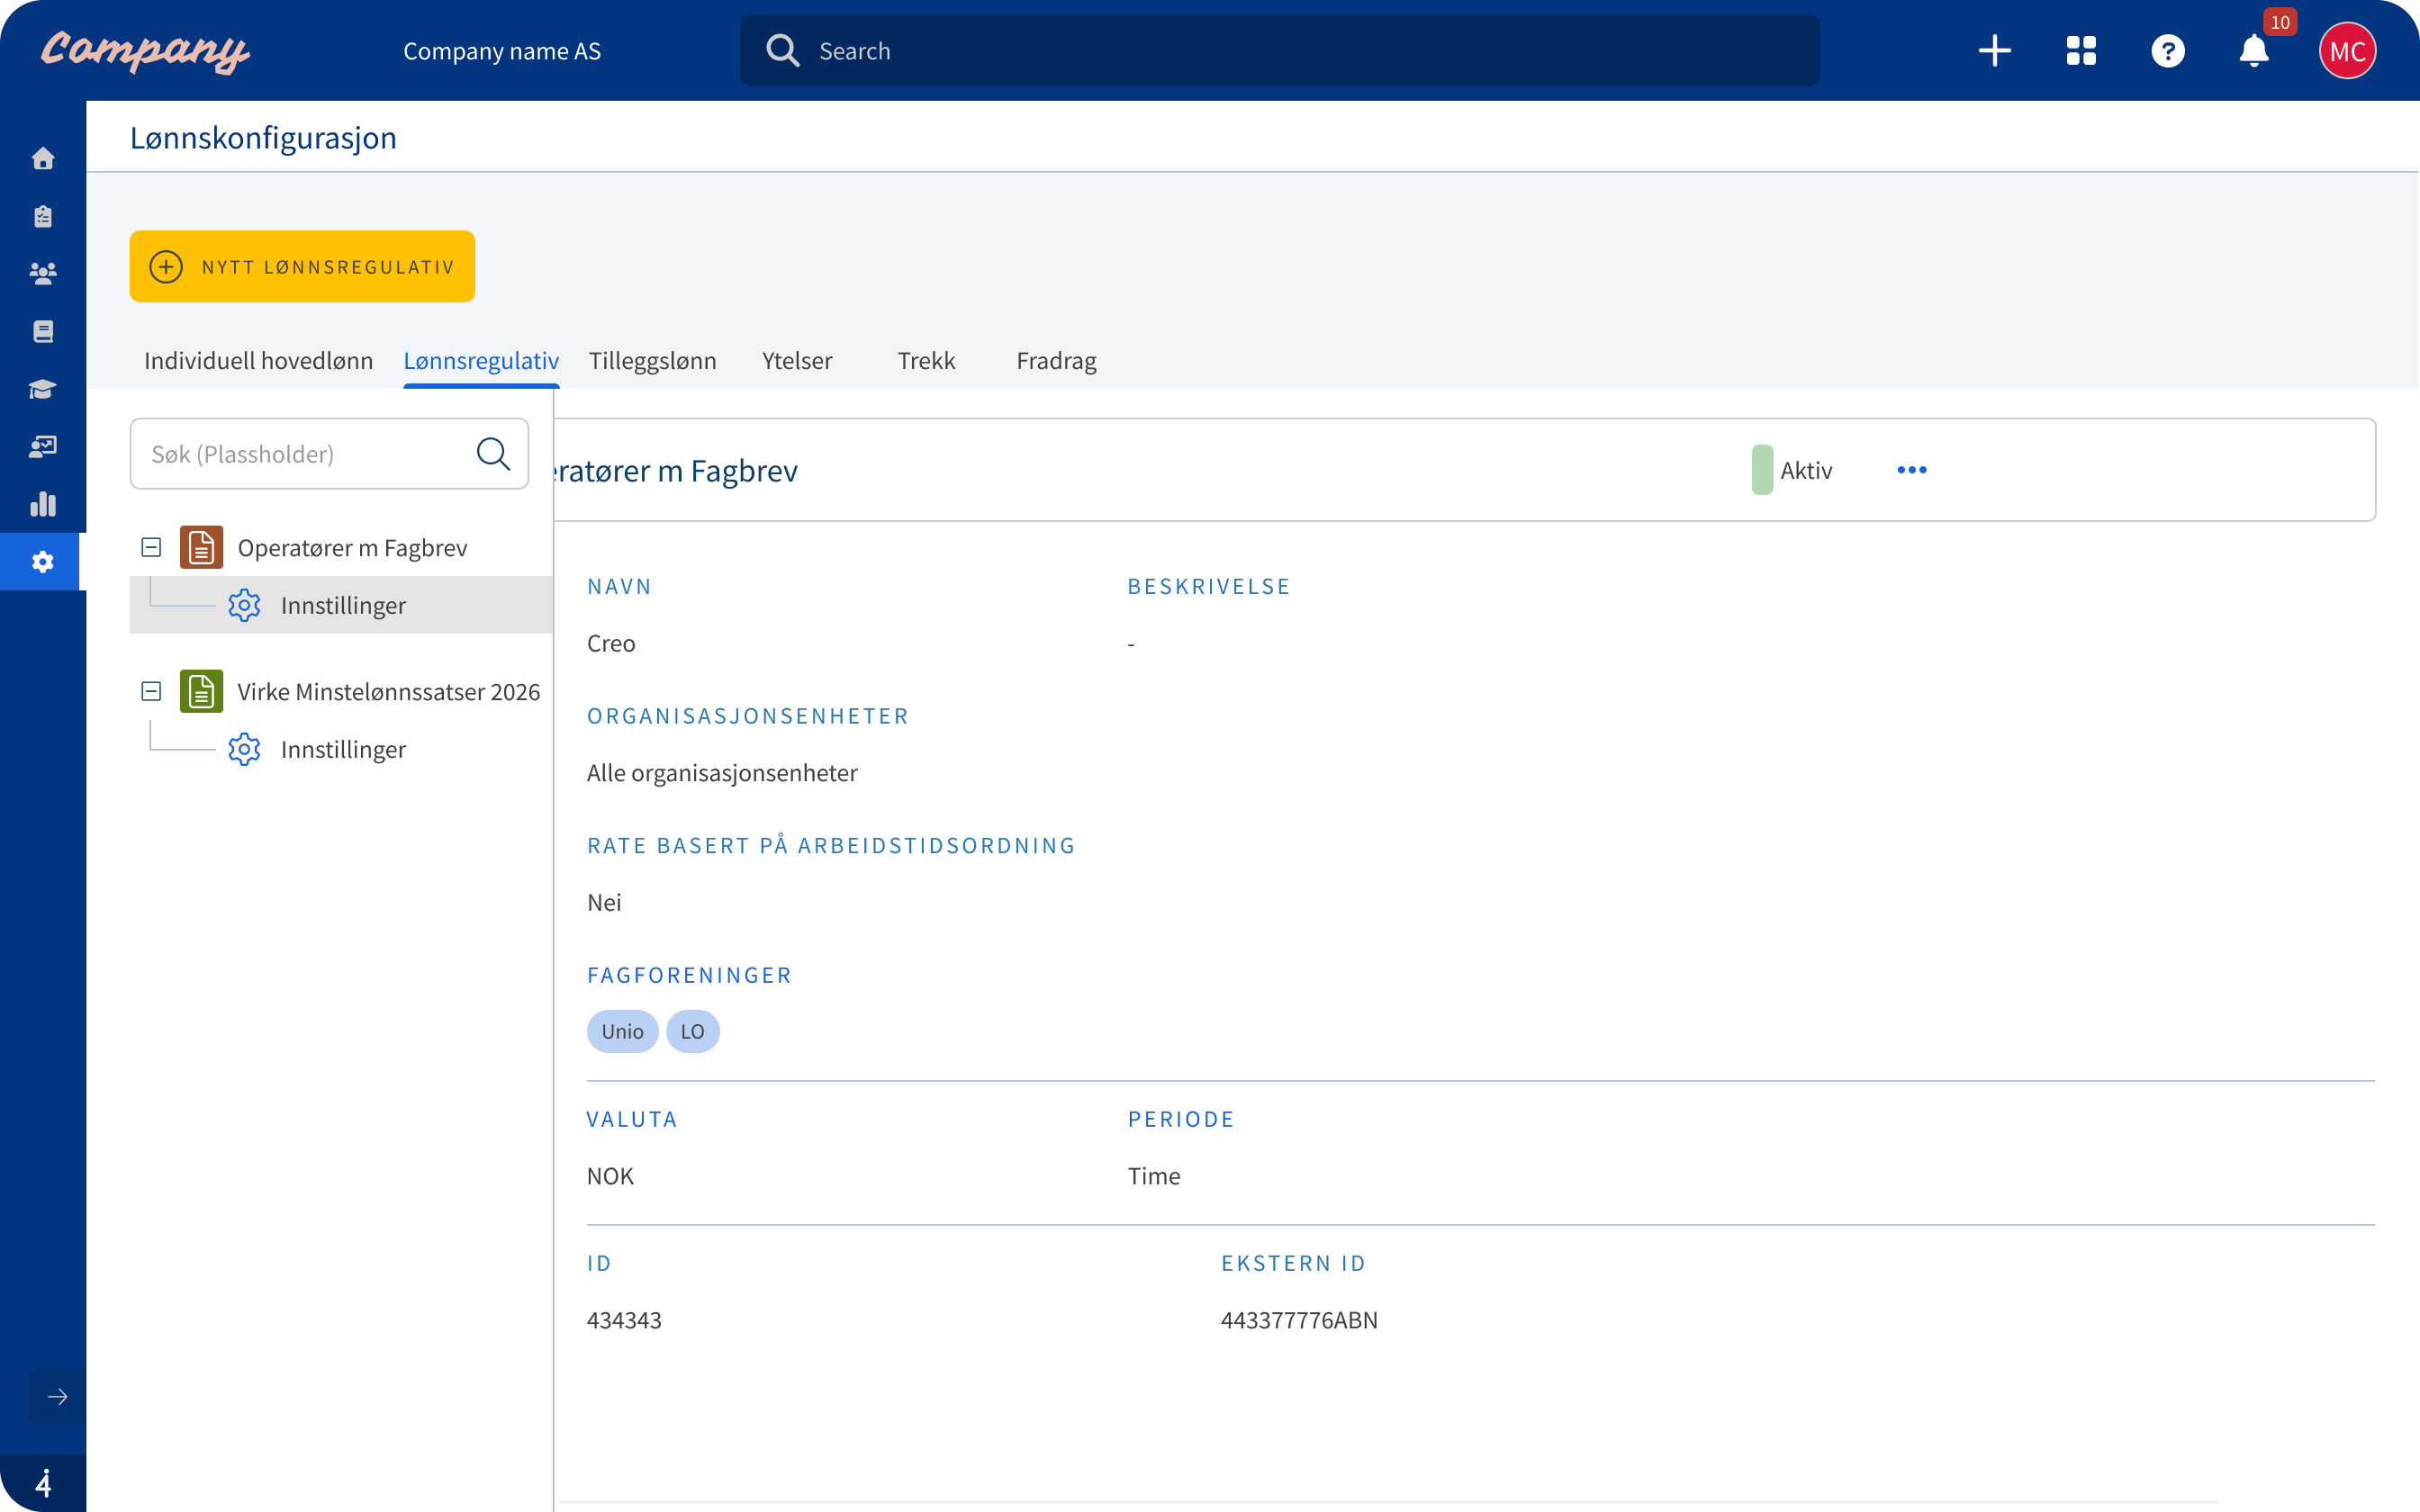
Task: Click the Fagforeninger section label
Action: 689,975
